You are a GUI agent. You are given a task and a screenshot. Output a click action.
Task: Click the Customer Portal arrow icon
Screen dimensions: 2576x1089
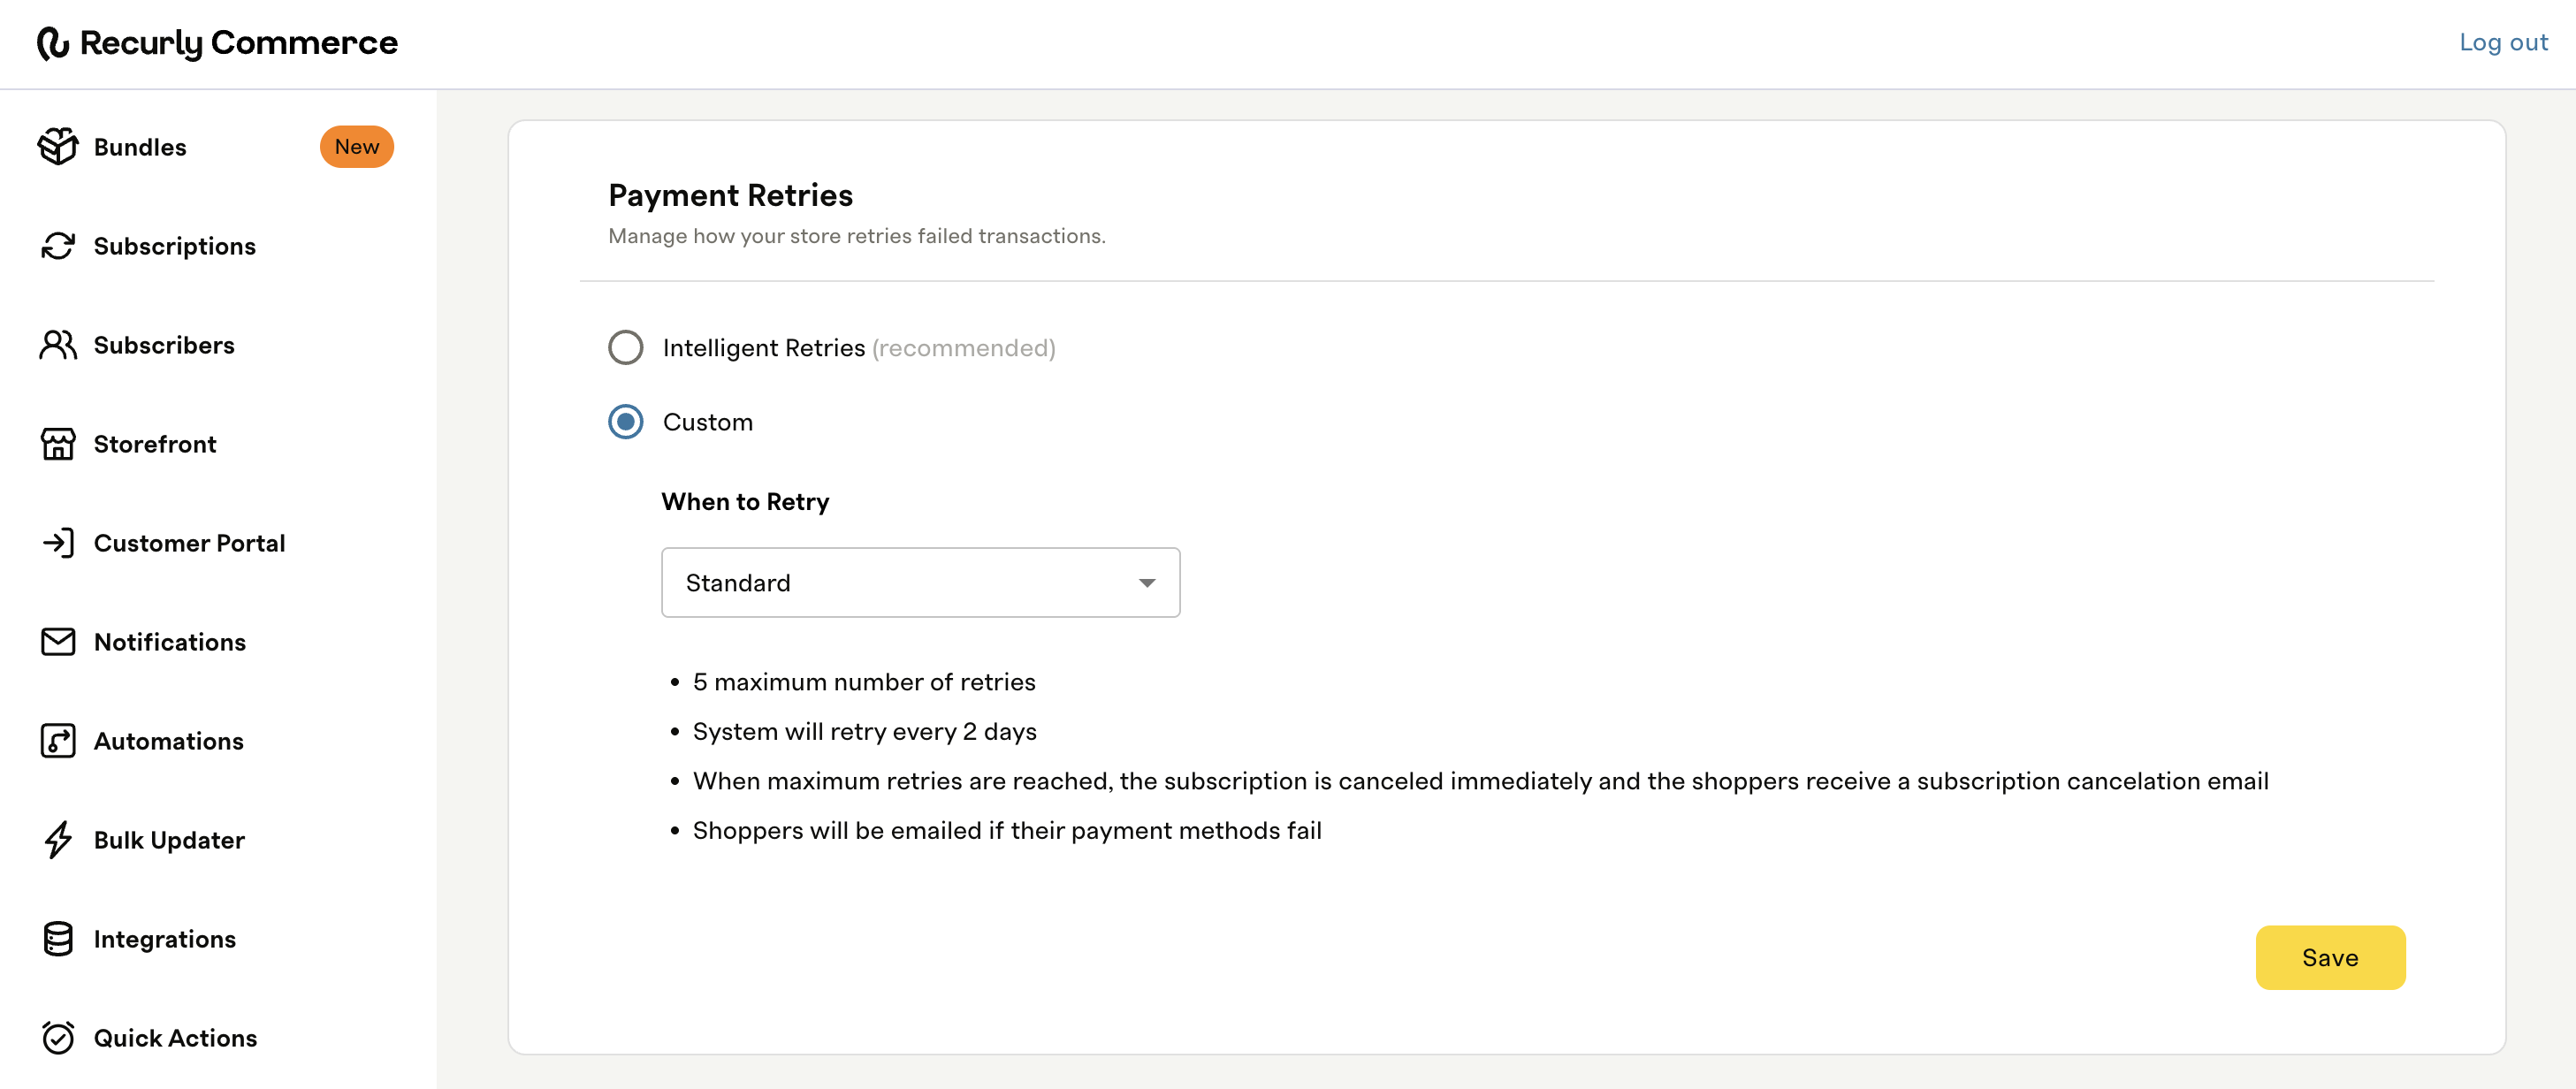point(58,543)
